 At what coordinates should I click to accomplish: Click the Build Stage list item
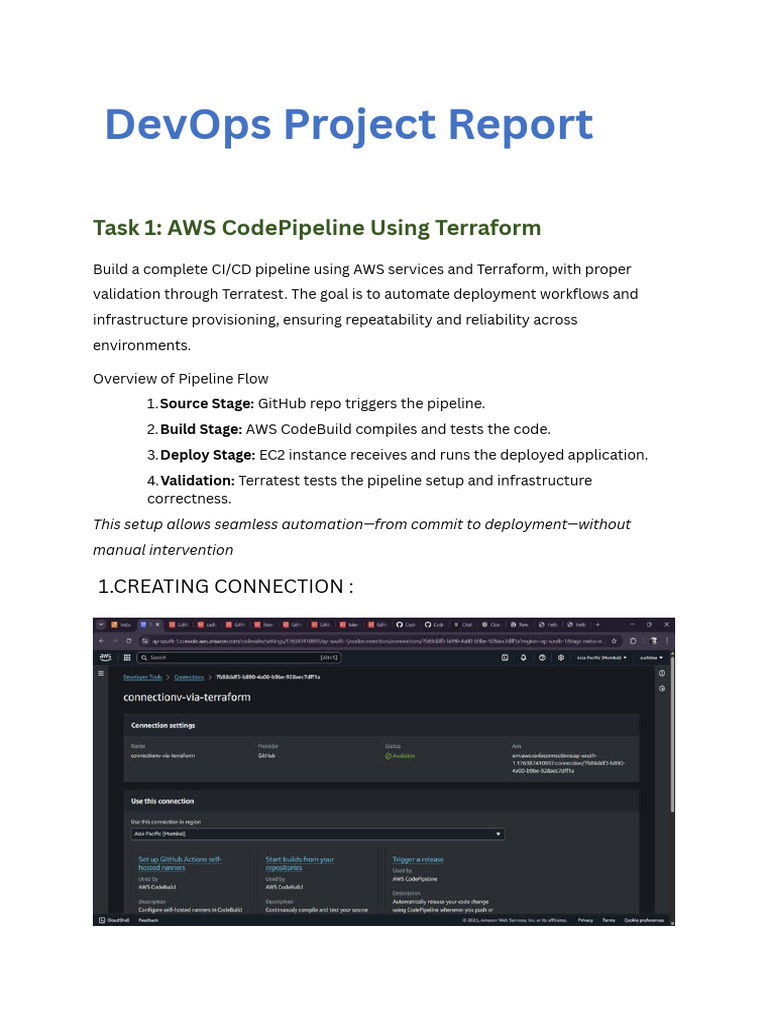[x=349, y=429]
